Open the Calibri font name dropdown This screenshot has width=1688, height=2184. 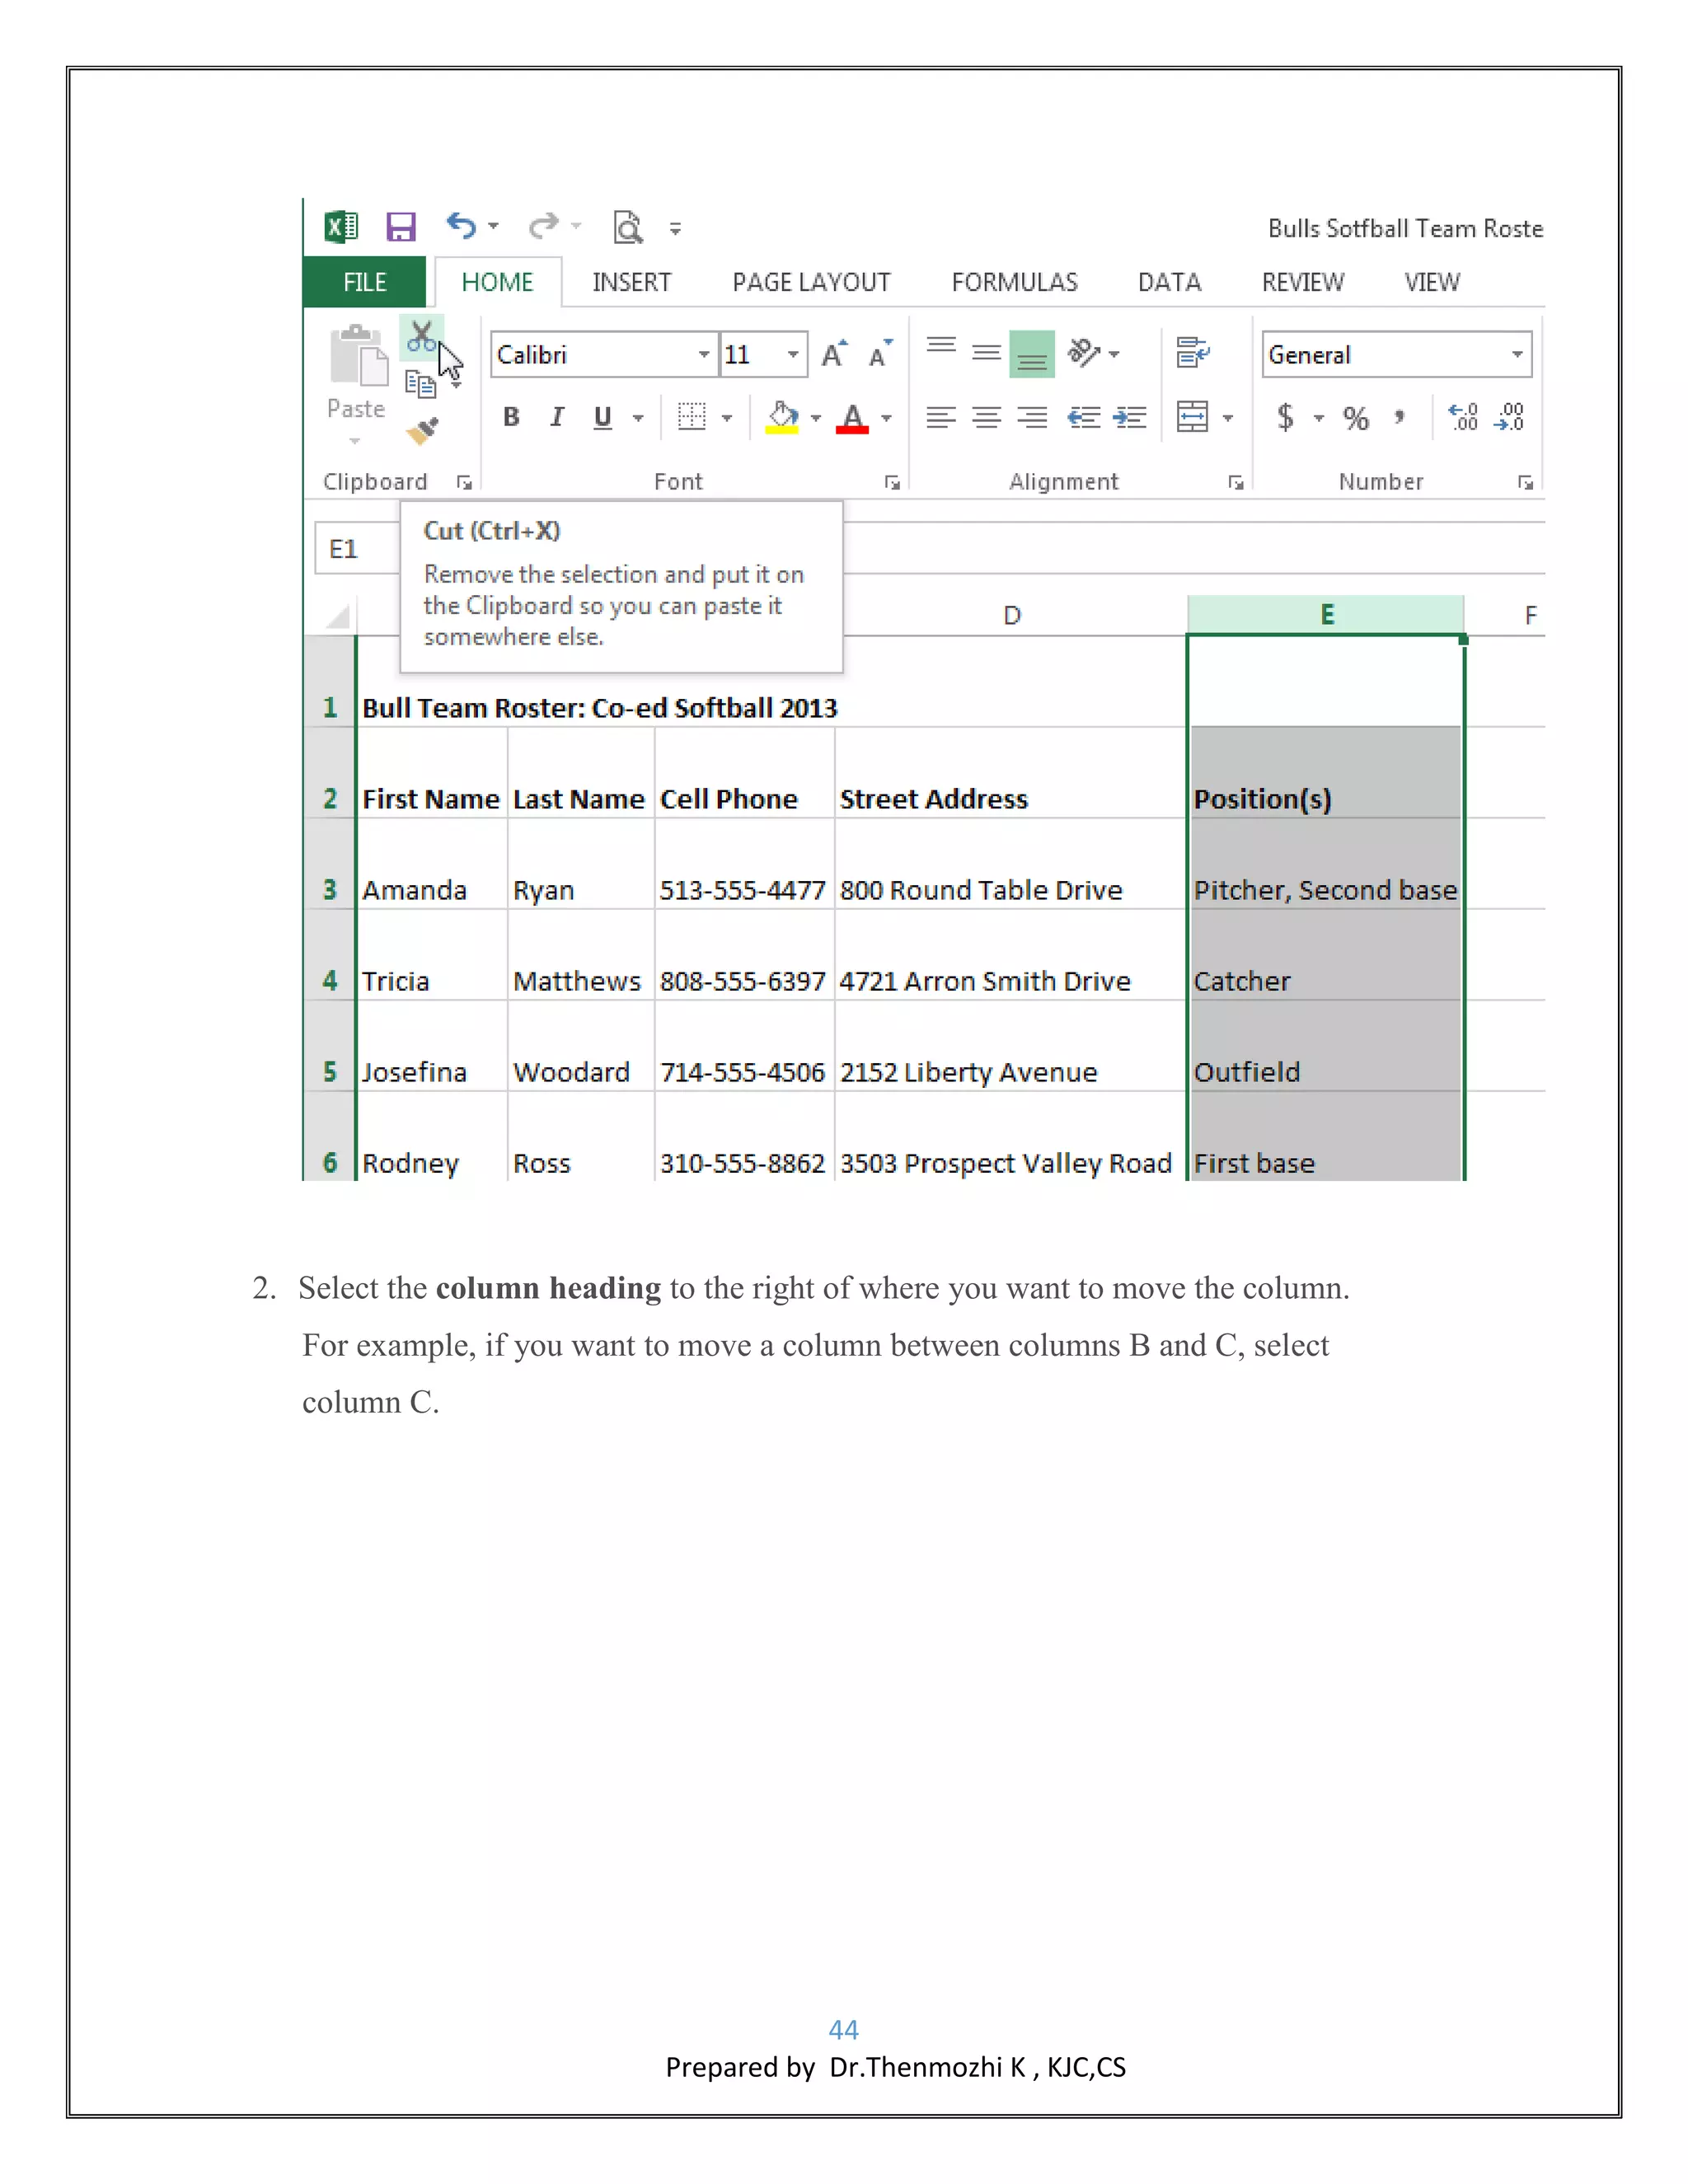pos(704,355)
